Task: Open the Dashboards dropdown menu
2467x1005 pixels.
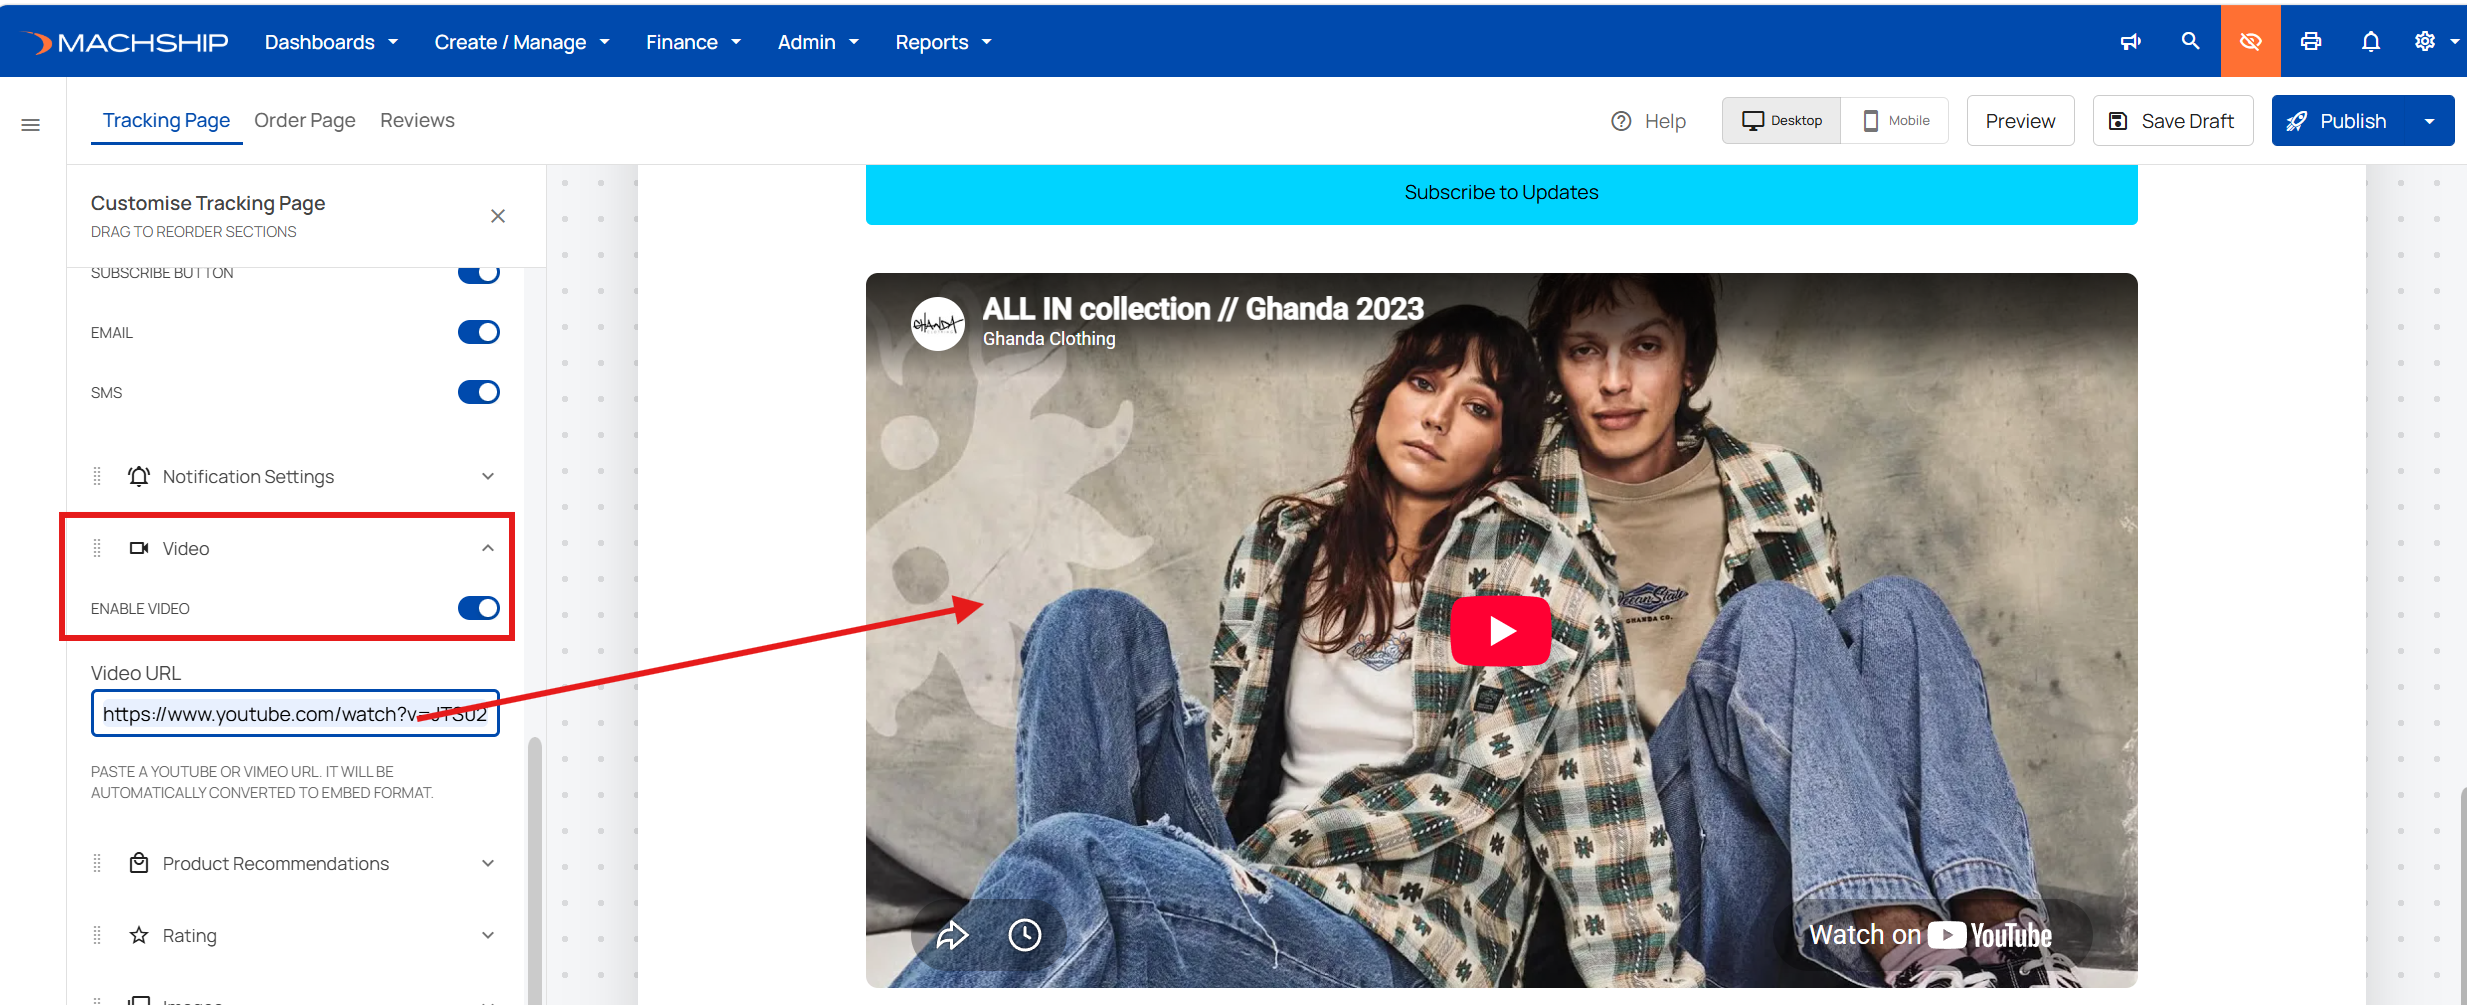Action: [332, 42]
